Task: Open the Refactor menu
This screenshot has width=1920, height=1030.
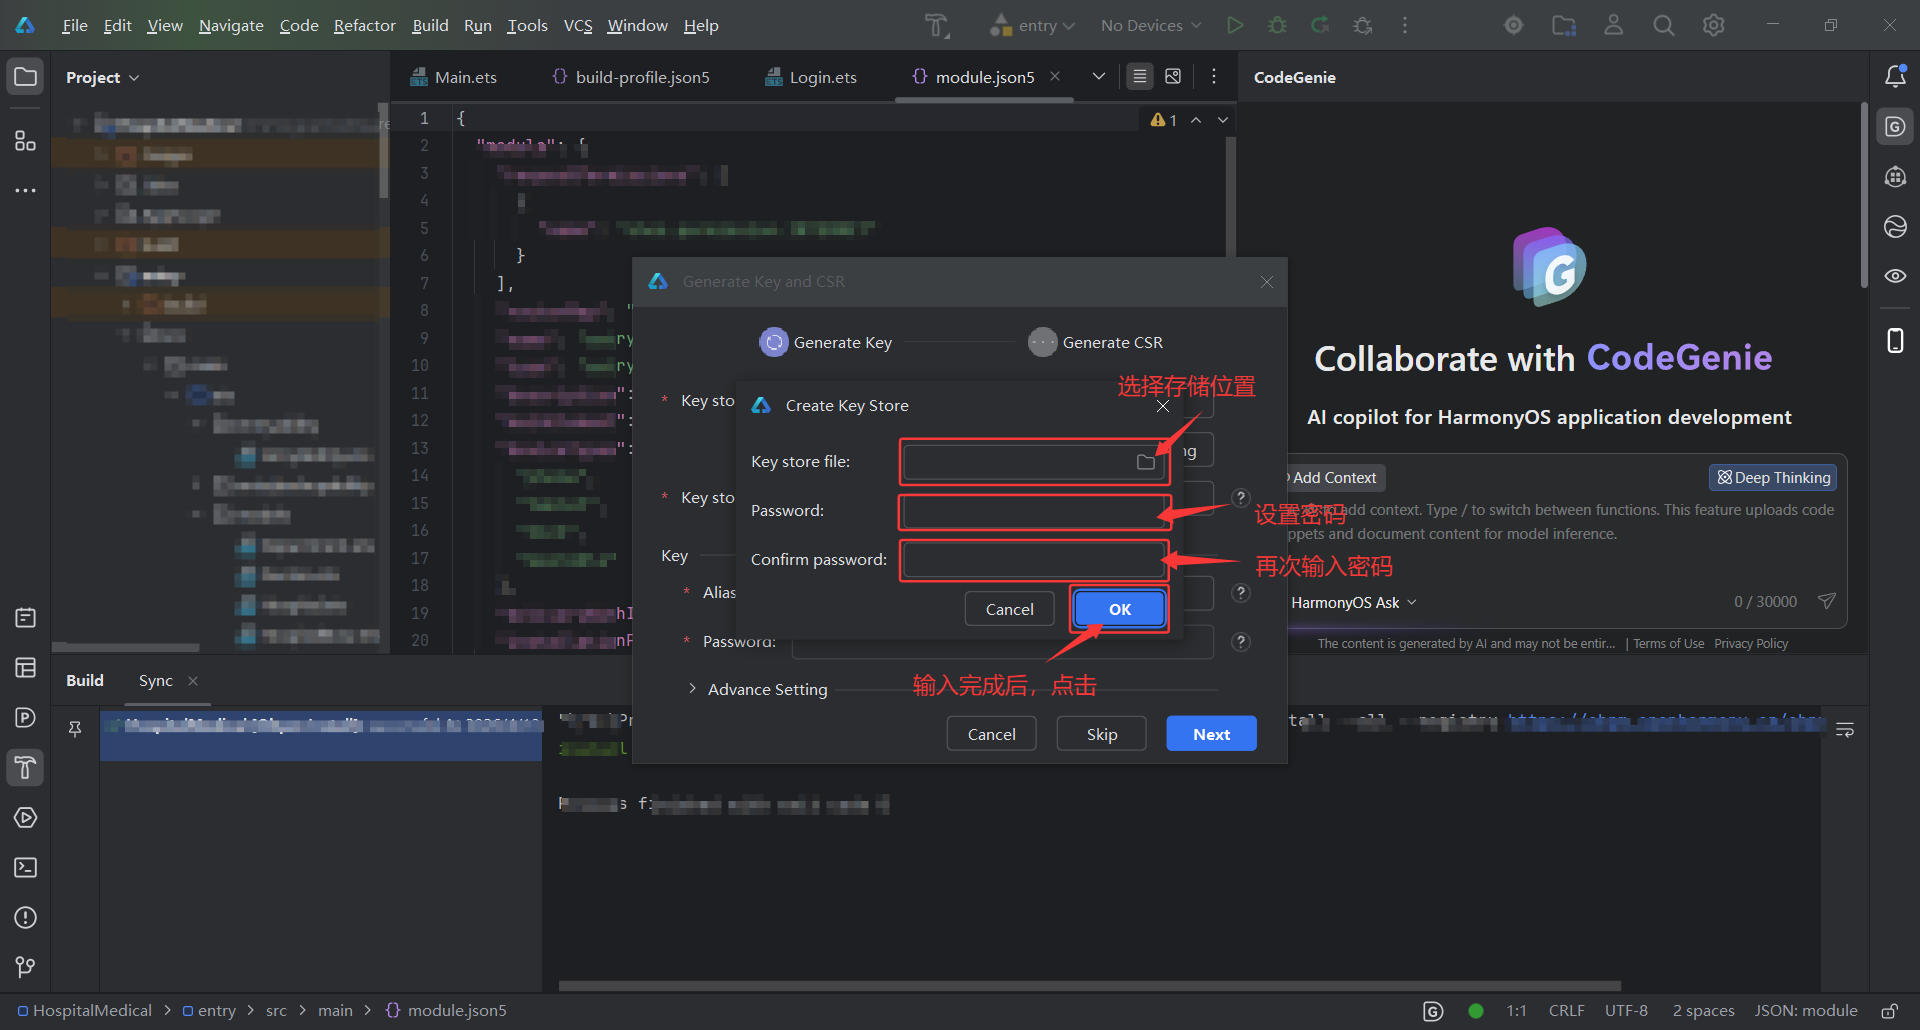Action: click(x=365, y=25)
